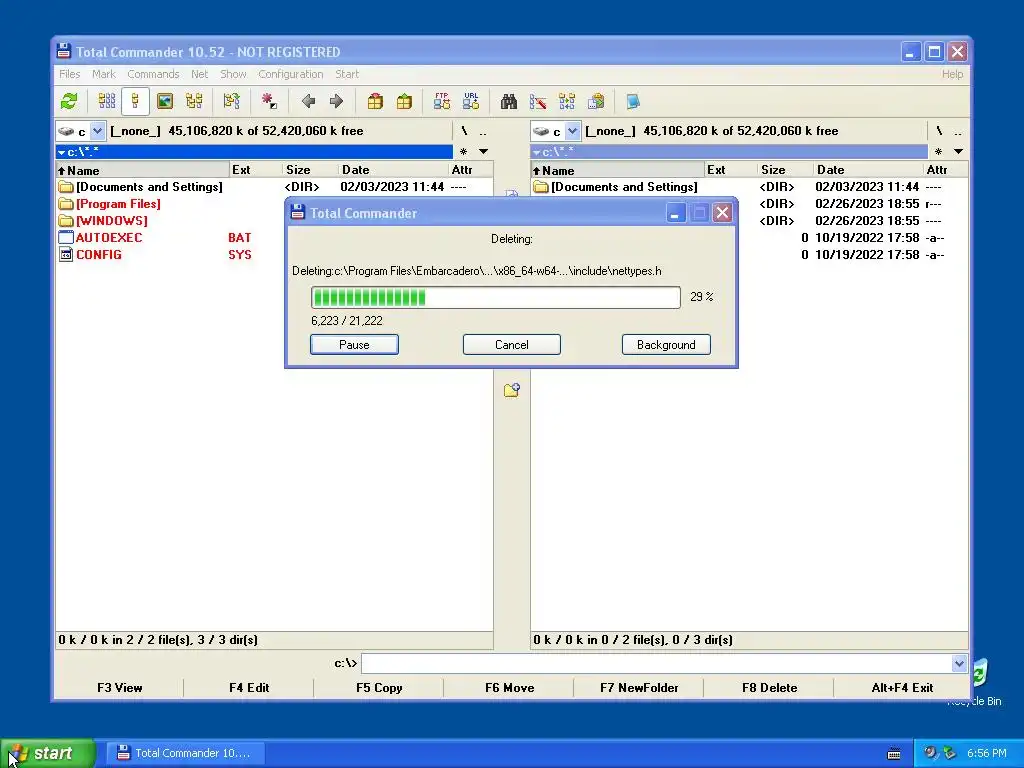Click the copy names to clipboard icon
The height and width of the screenshot is (768, 1024).
pos(596,101)
